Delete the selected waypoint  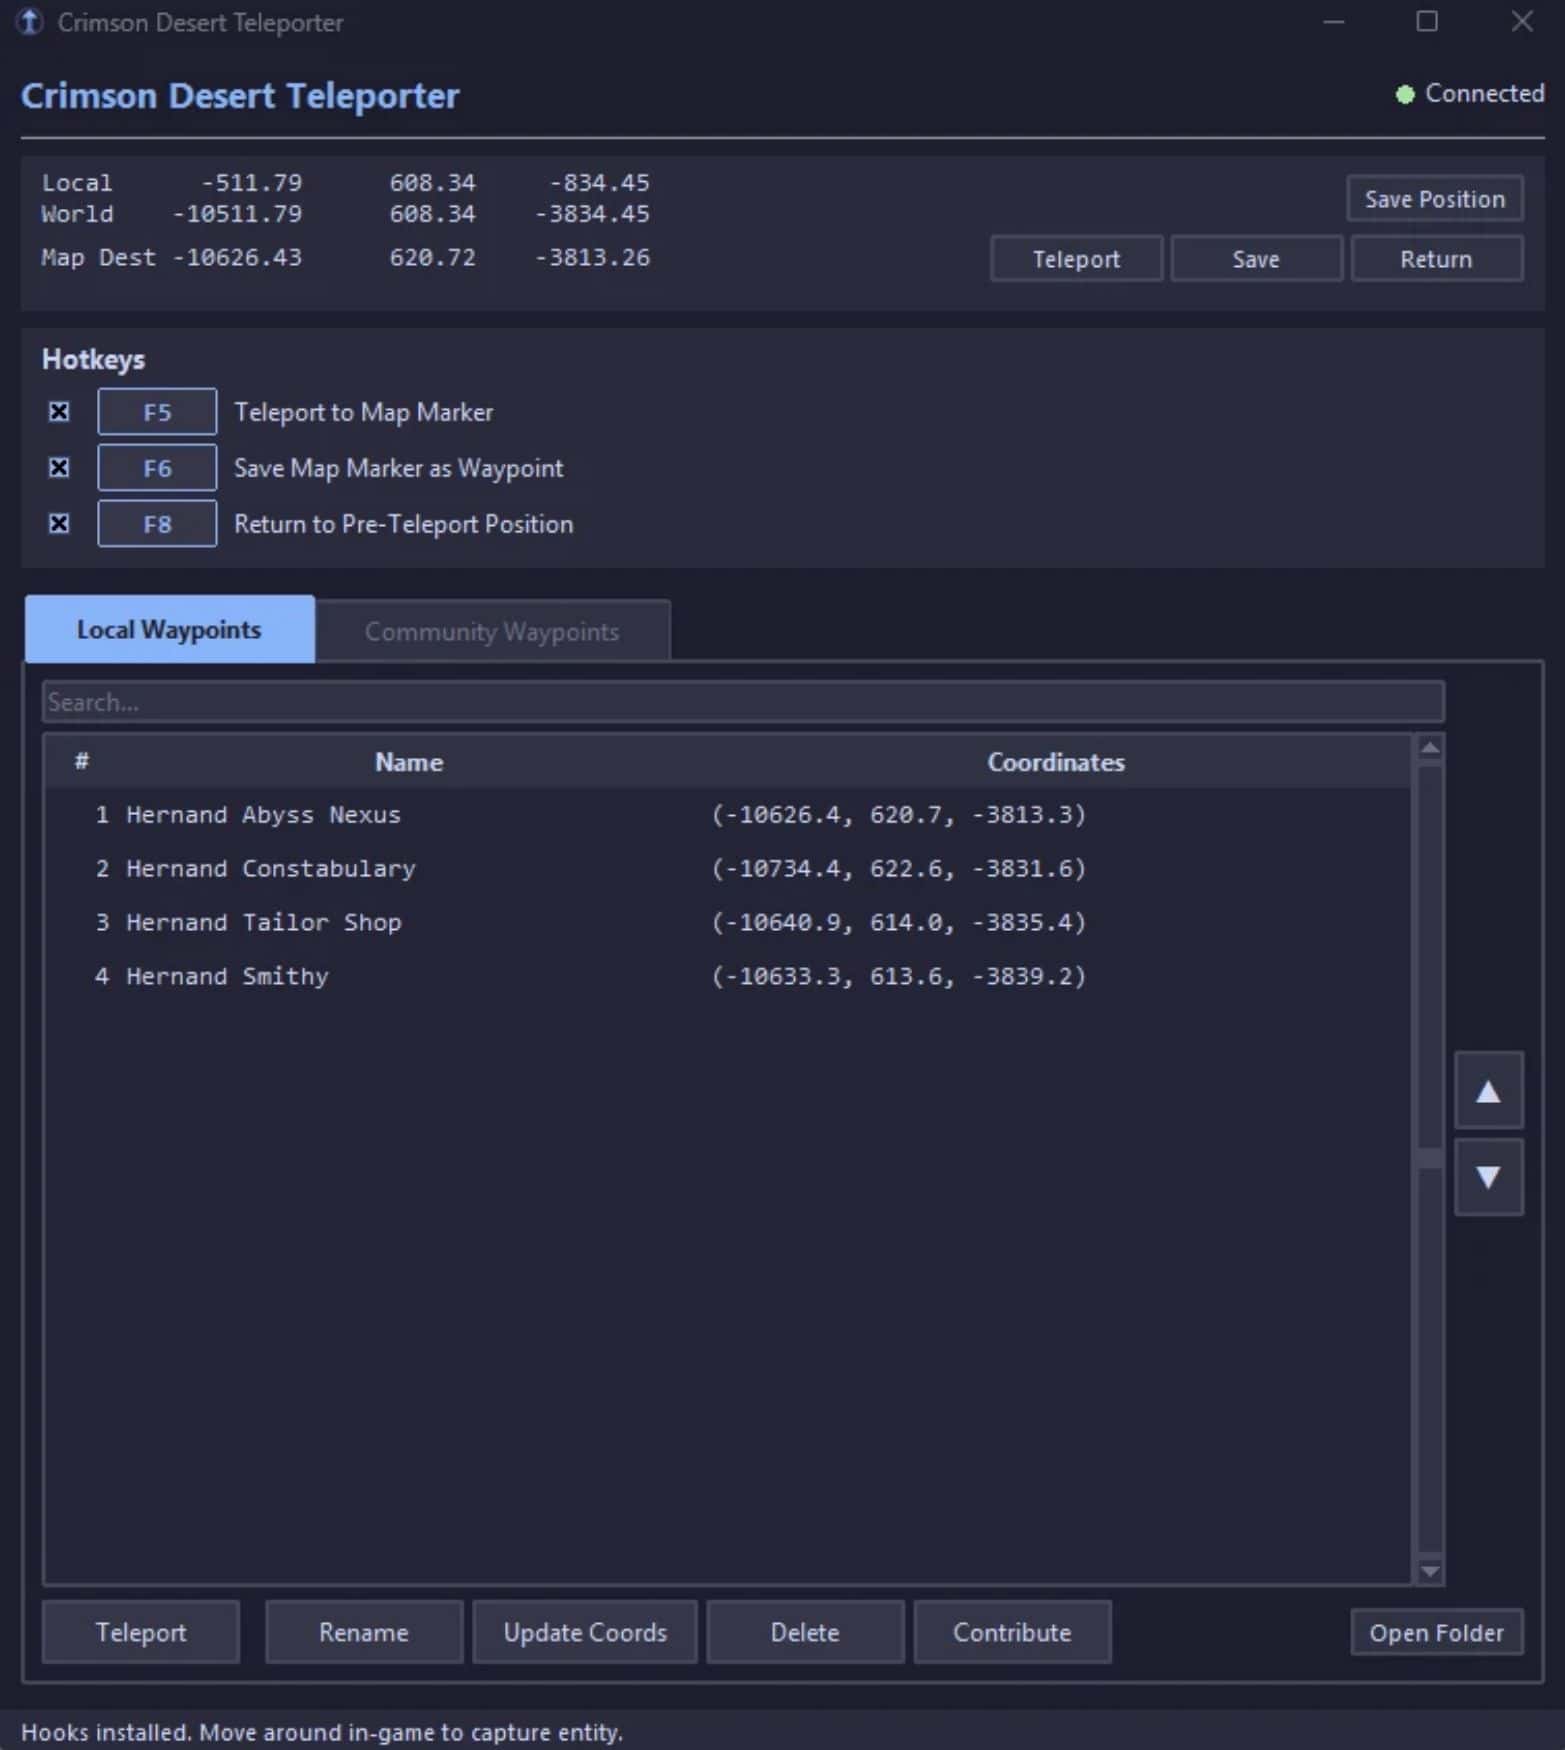(x=804, y=1633)
